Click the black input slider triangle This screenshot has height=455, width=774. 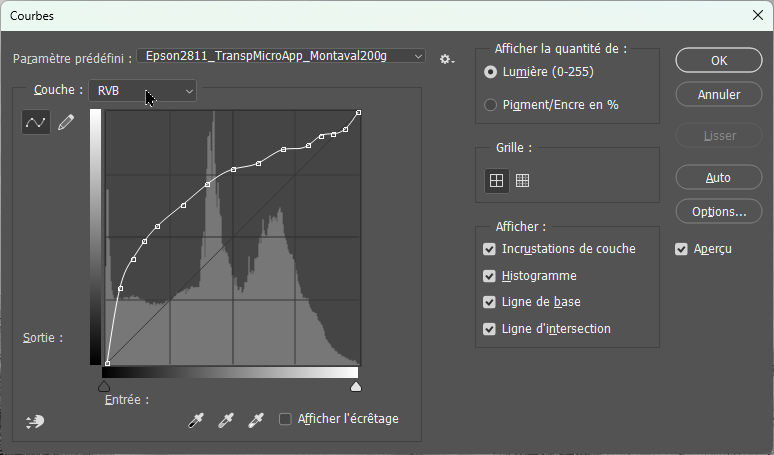(104, 386)
